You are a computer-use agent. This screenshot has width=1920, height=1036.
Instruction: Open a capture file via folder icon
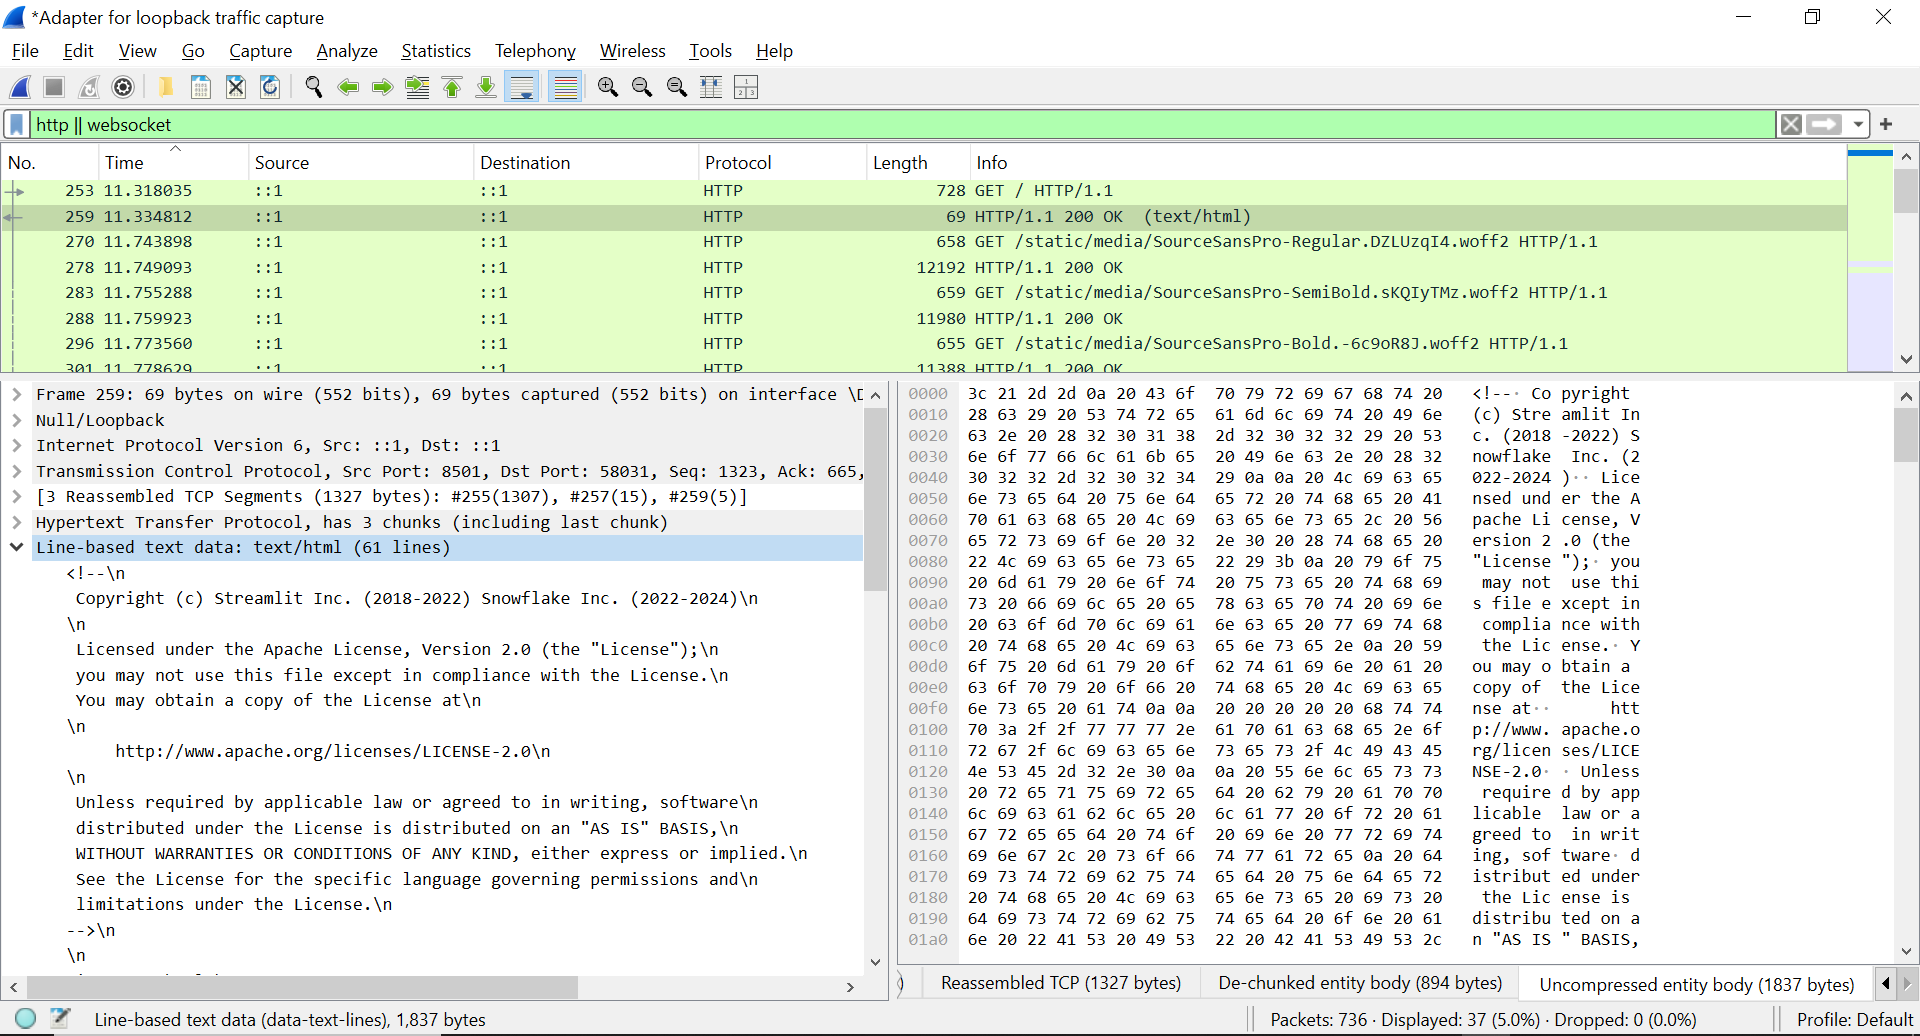[166, 87]
